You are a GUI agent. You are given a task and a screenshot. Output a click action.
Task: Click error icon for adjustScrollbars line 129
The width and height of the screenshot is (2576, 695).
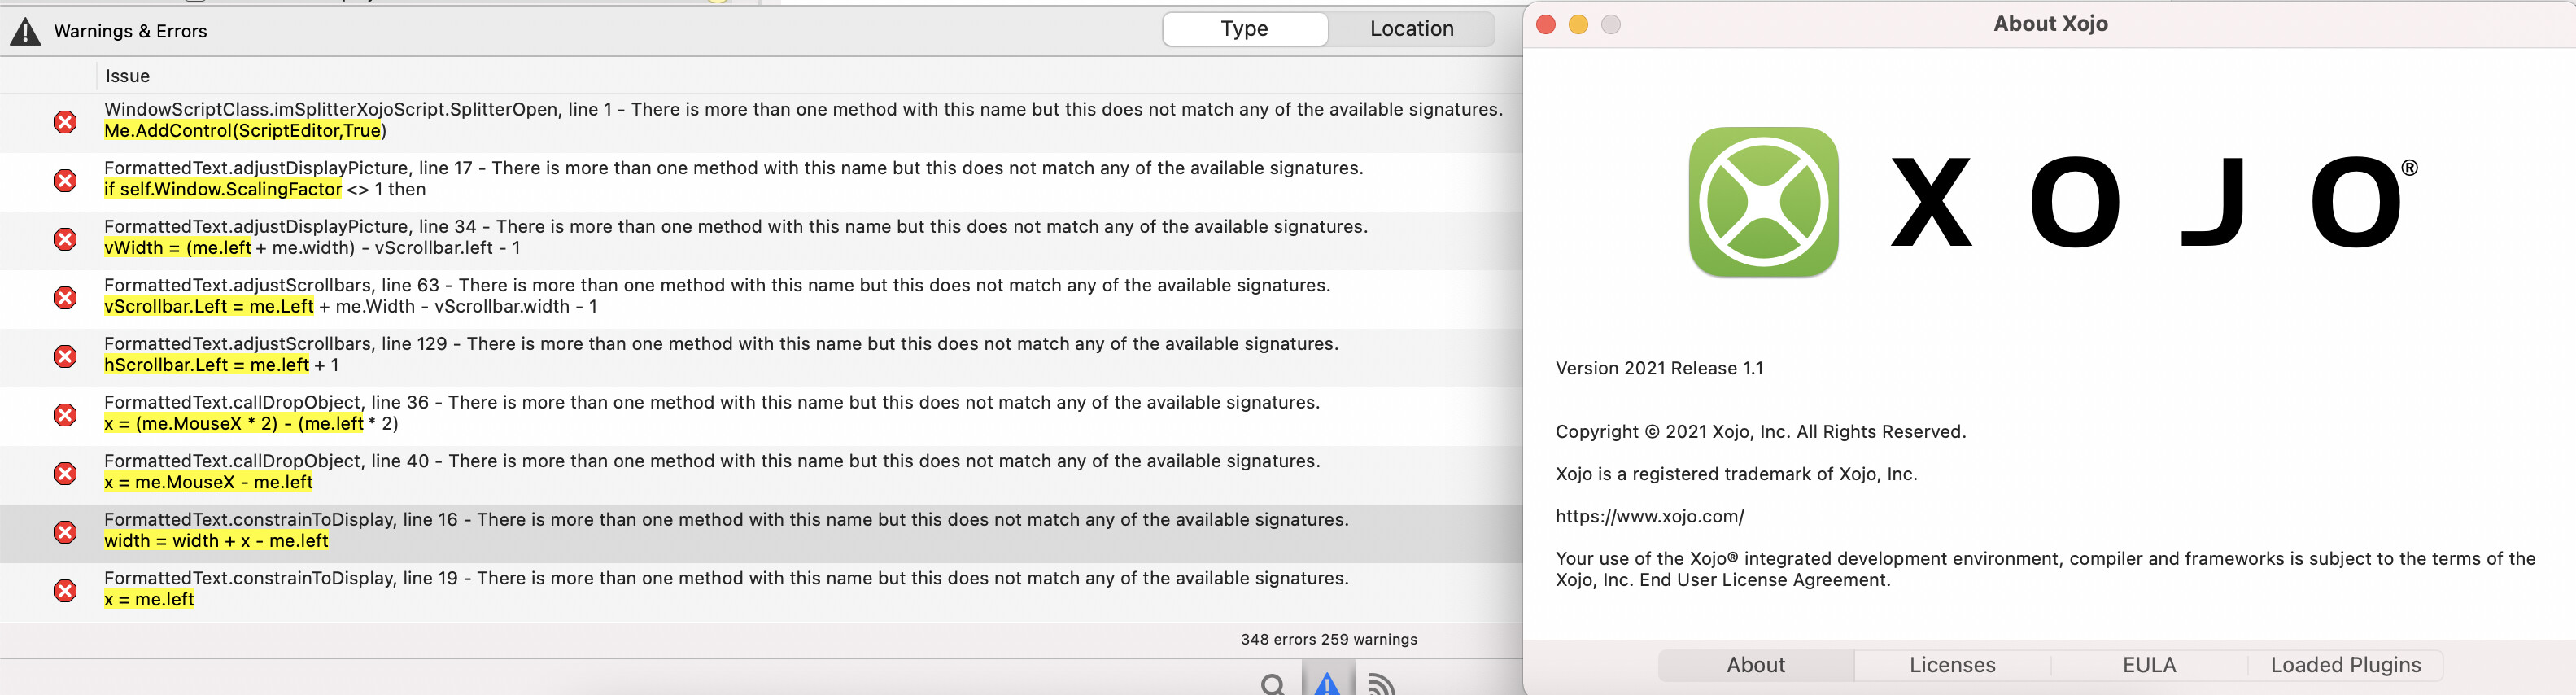point(65,356)
